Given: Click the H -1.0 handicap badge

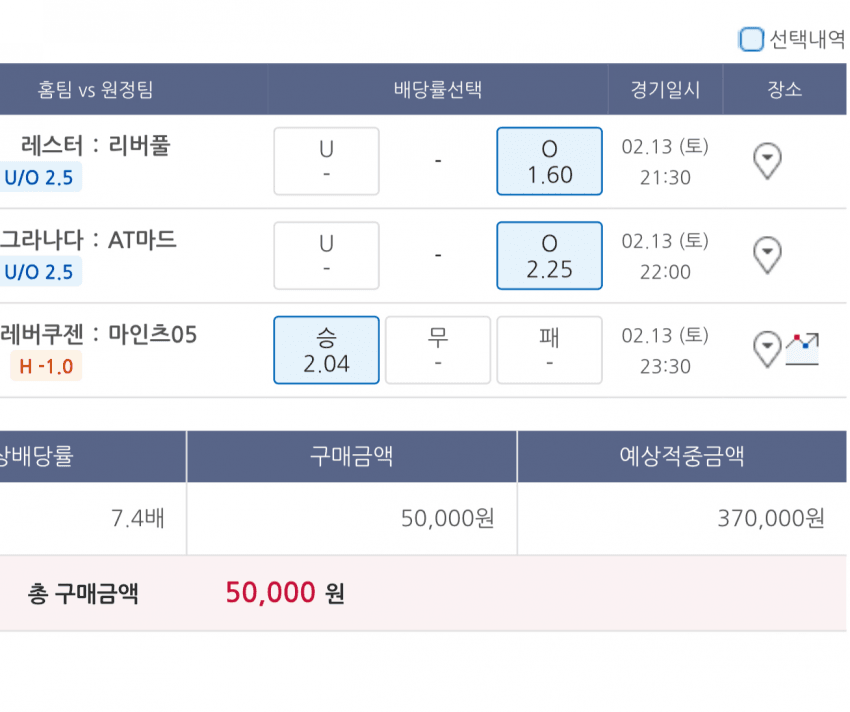Looking at the screenshot, I should [46, 367].
